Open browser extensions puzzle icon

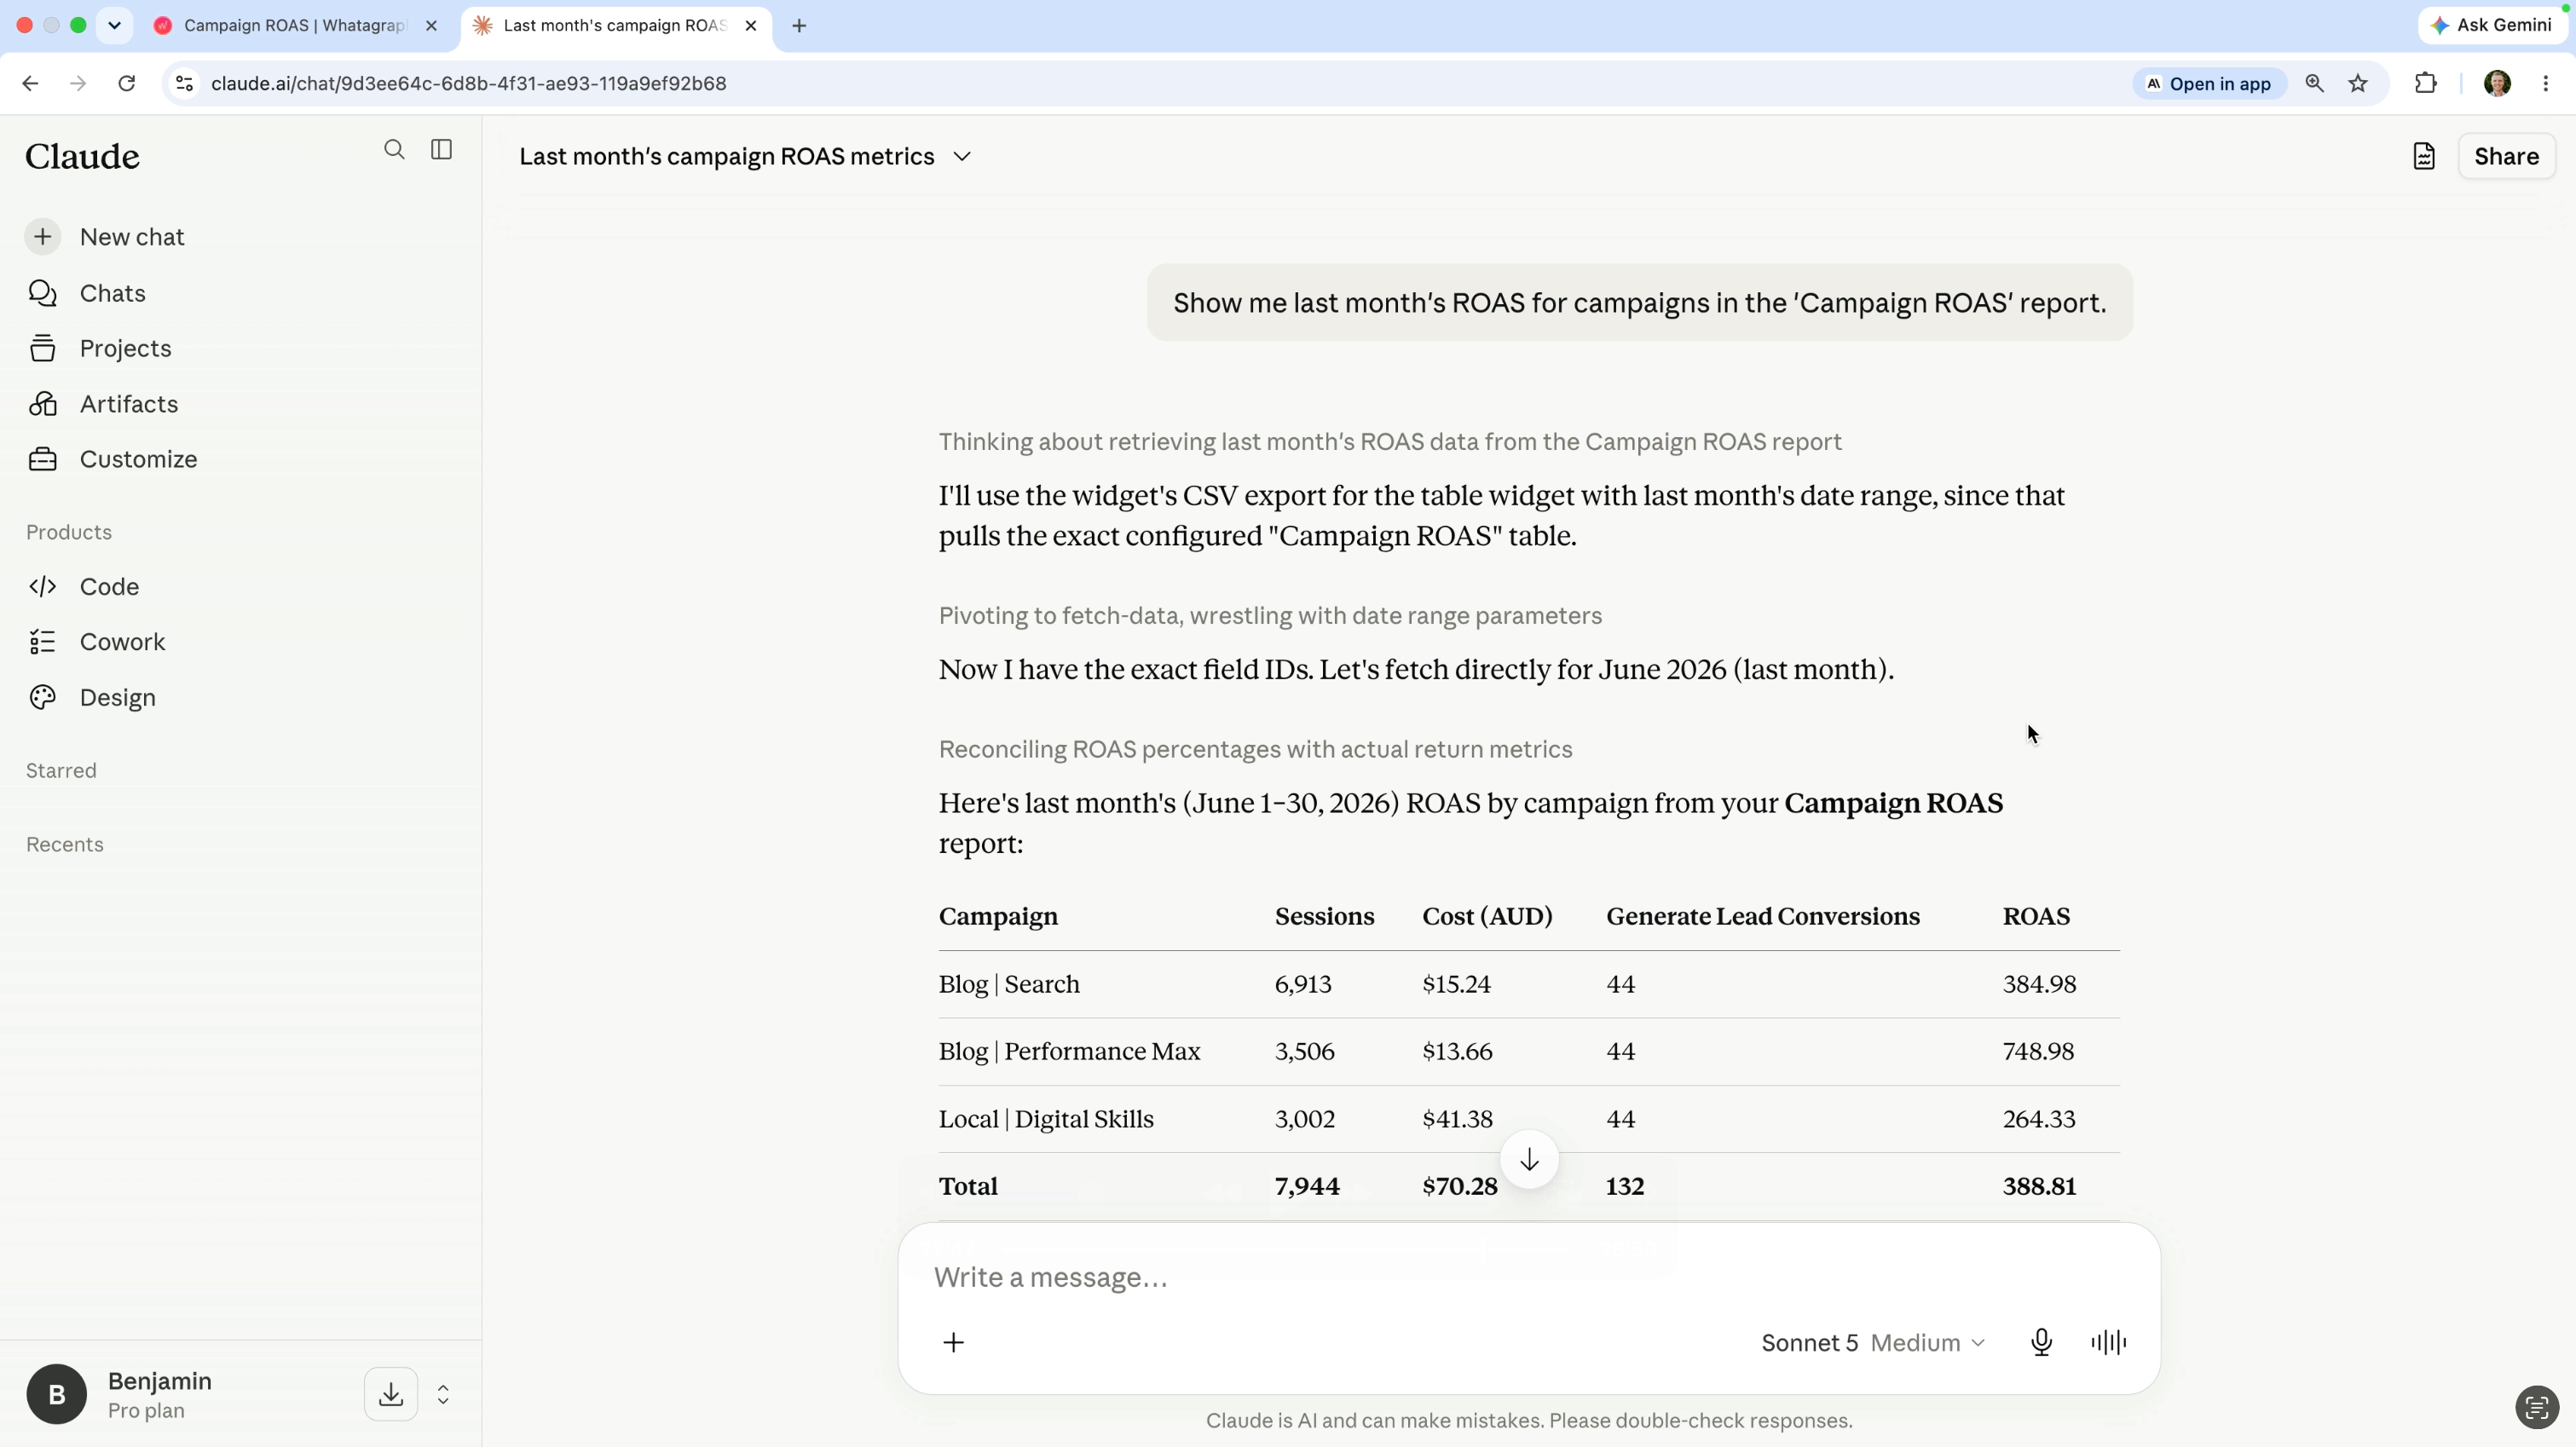coord(2426,84)
